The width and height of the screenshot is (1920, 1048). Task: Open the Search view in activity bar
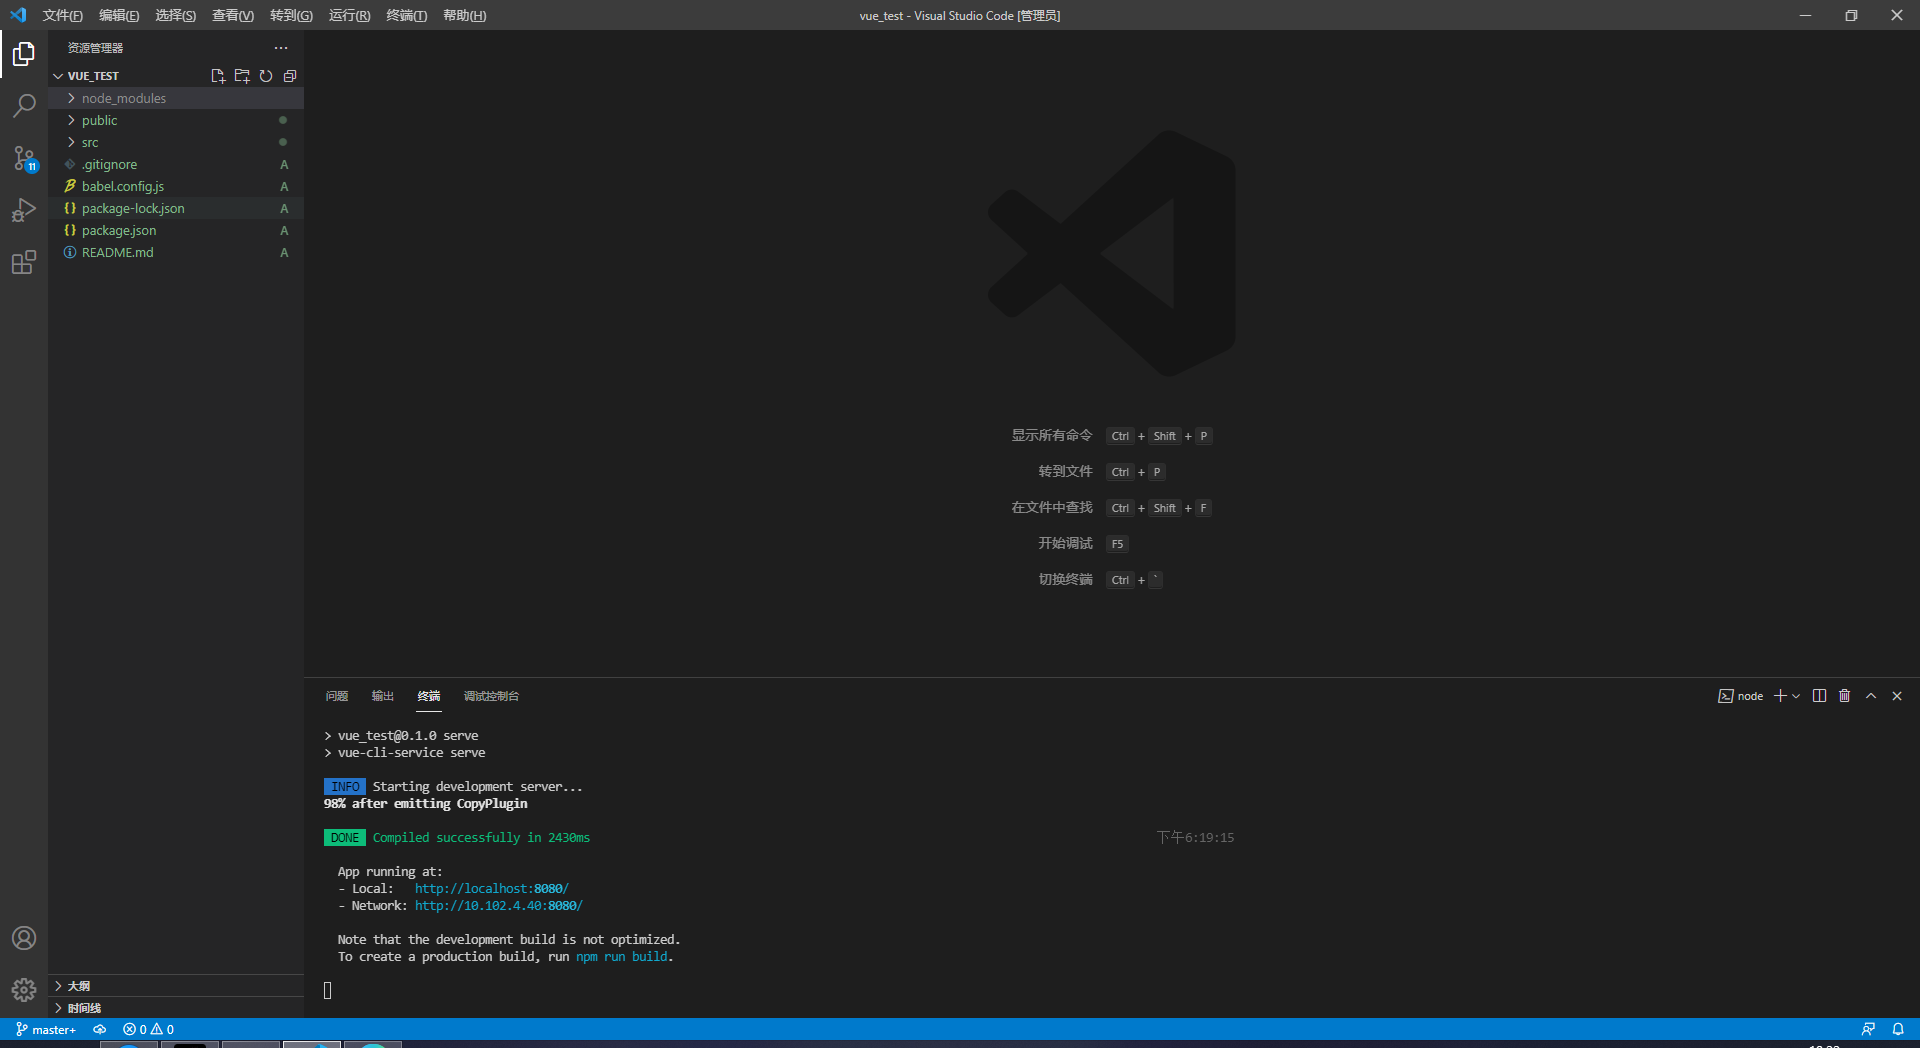coord(24,106)
